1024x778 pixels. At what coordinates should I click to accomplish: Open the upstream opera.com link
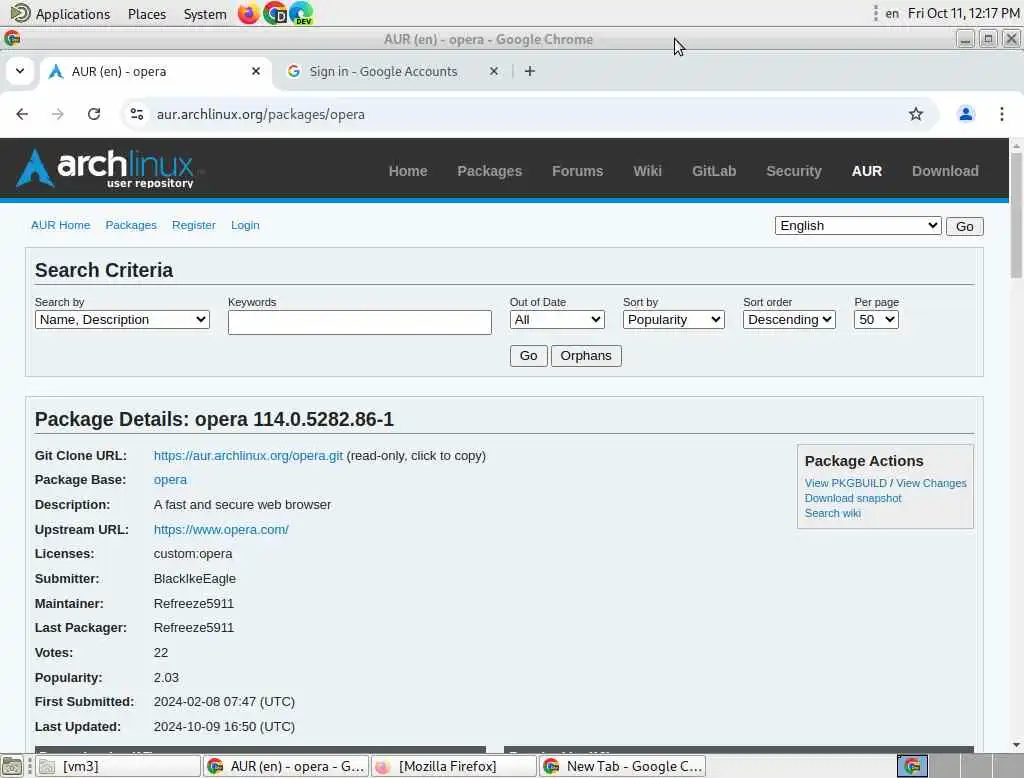221,530
